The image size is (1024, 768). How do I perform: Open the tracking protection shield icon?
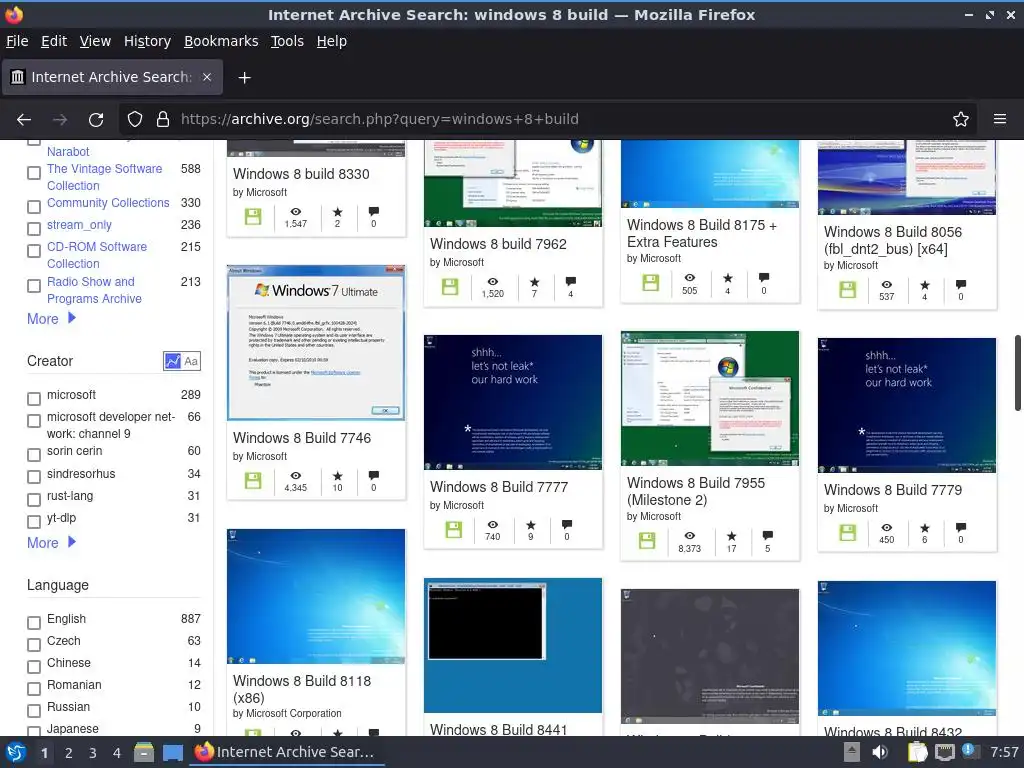tap(135, 120)
